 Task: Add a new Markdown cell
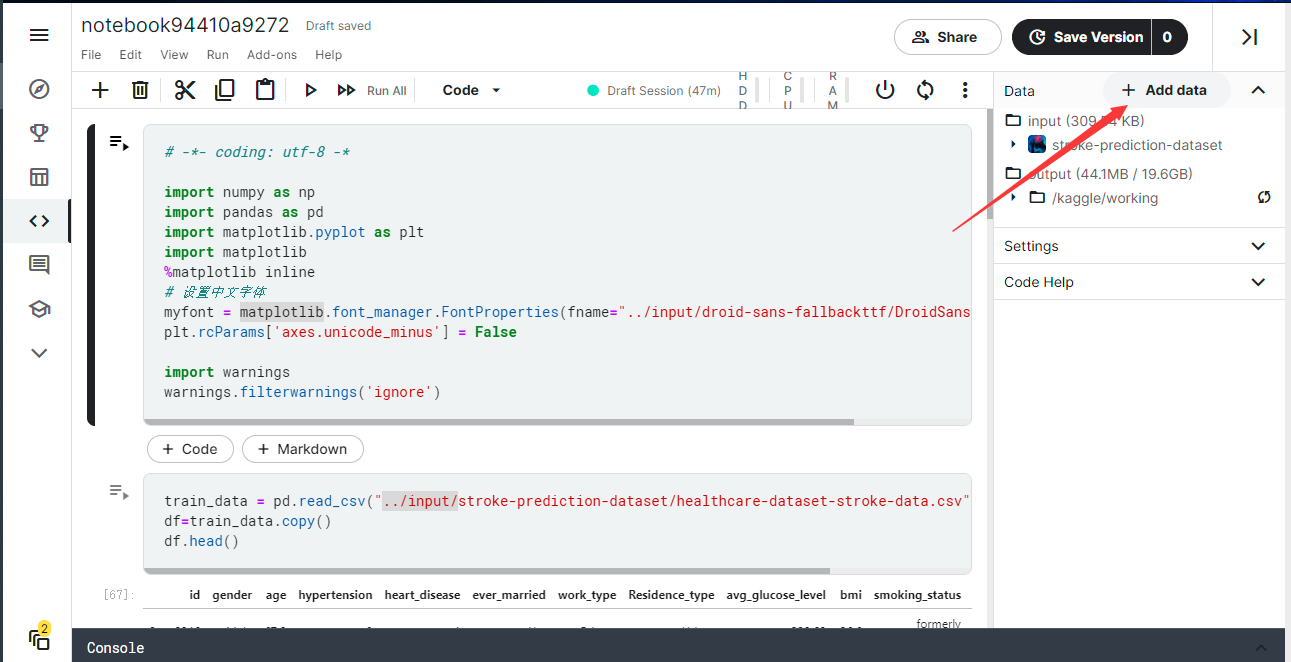pos(302,449)
